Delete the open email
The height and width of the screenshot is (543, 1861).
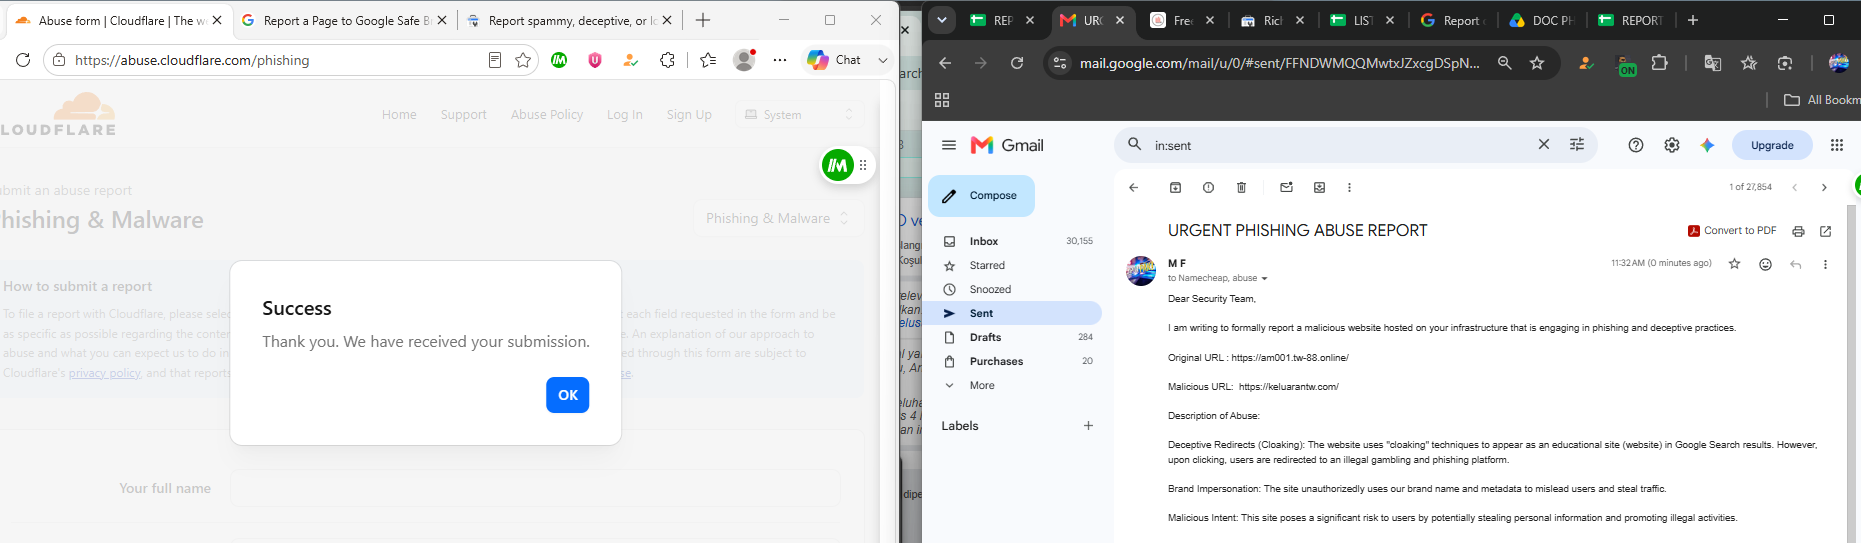point(1241,187)
